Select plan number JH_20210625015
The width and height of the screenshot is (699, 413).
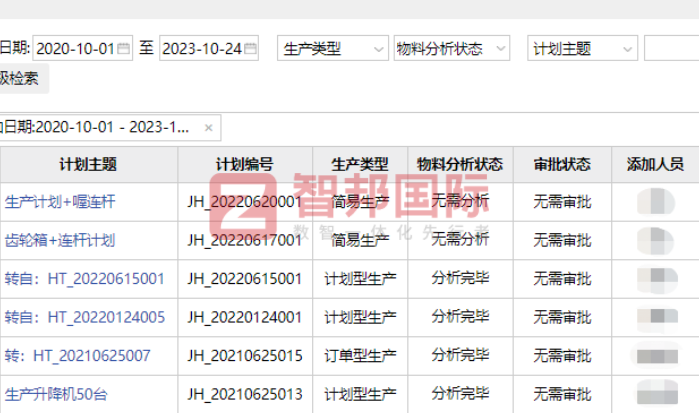coord(245,355)
